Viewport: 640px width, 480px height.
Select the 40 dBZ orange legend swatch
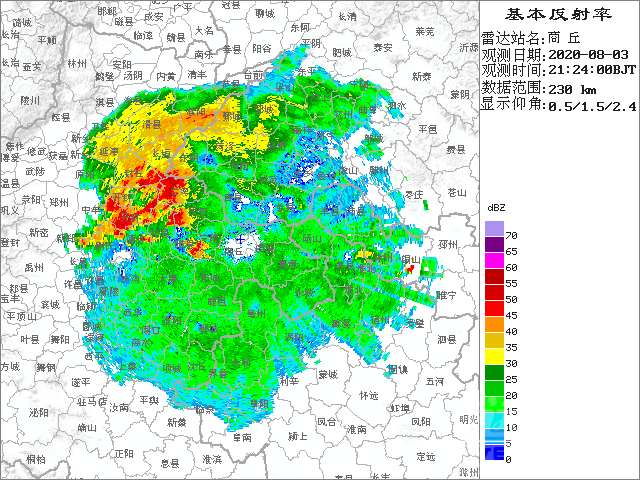click(x=494, y=324)
